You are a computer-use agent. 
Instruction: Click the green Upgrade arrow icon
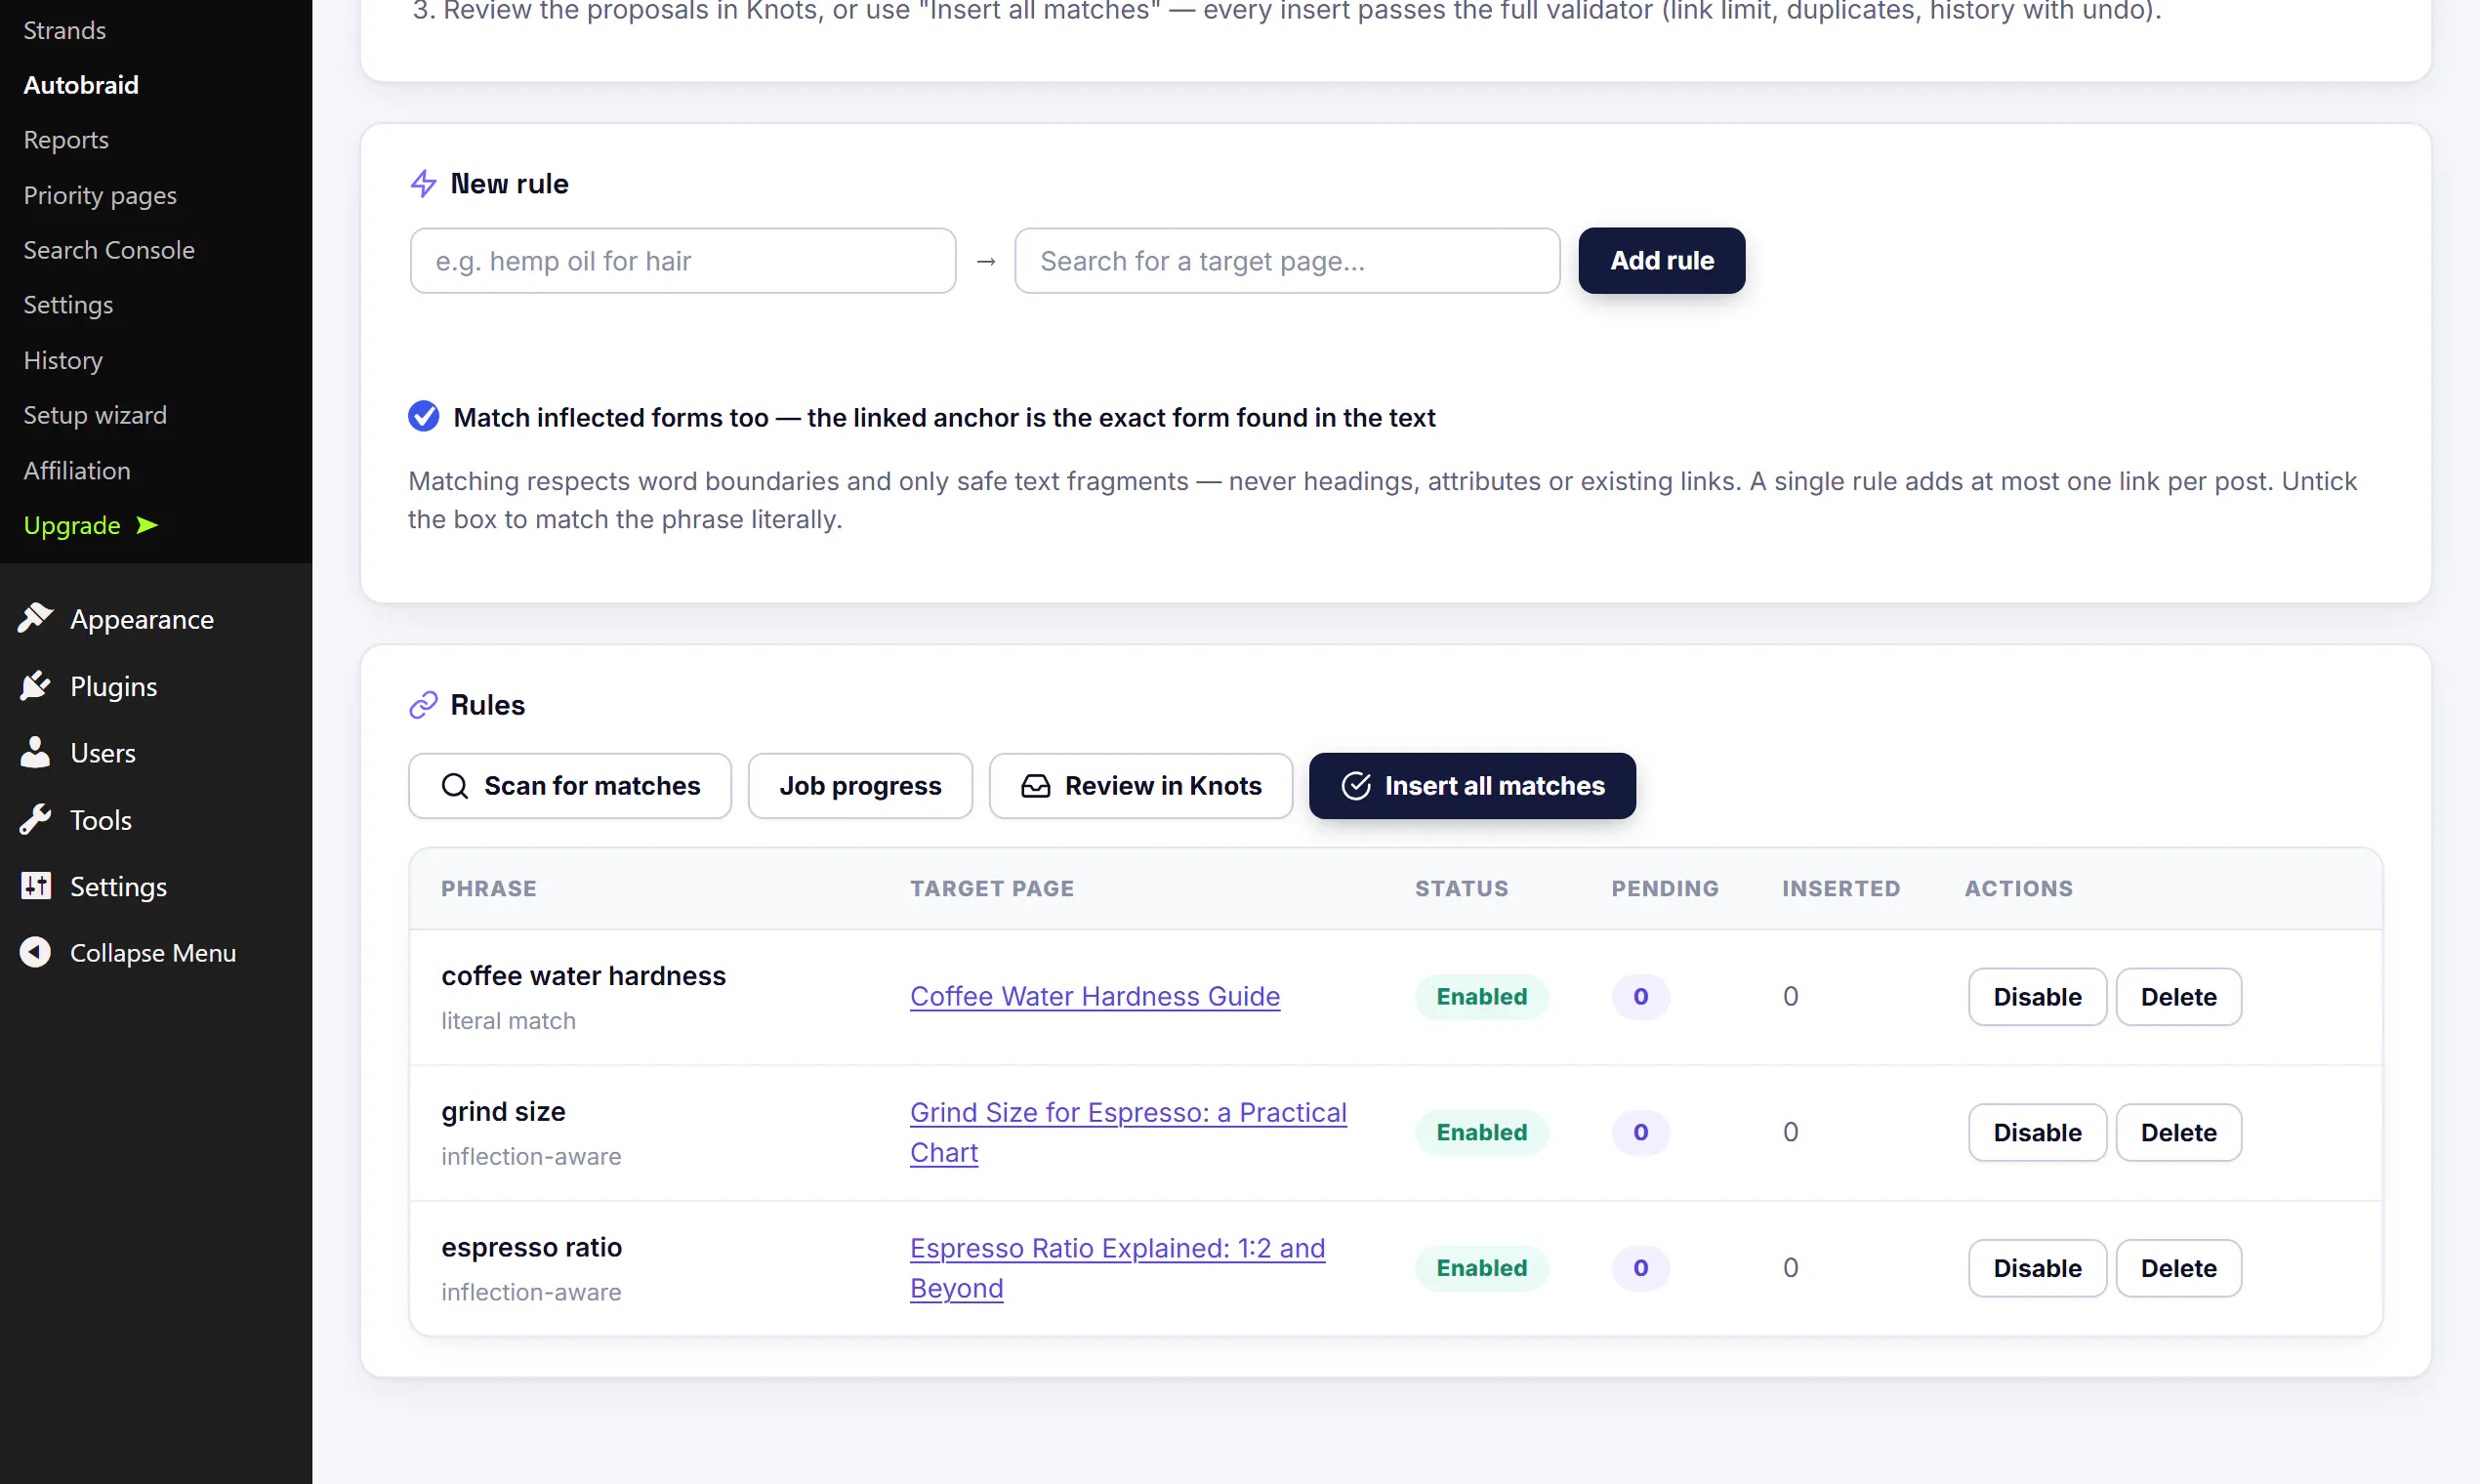(x=147, y=525)
